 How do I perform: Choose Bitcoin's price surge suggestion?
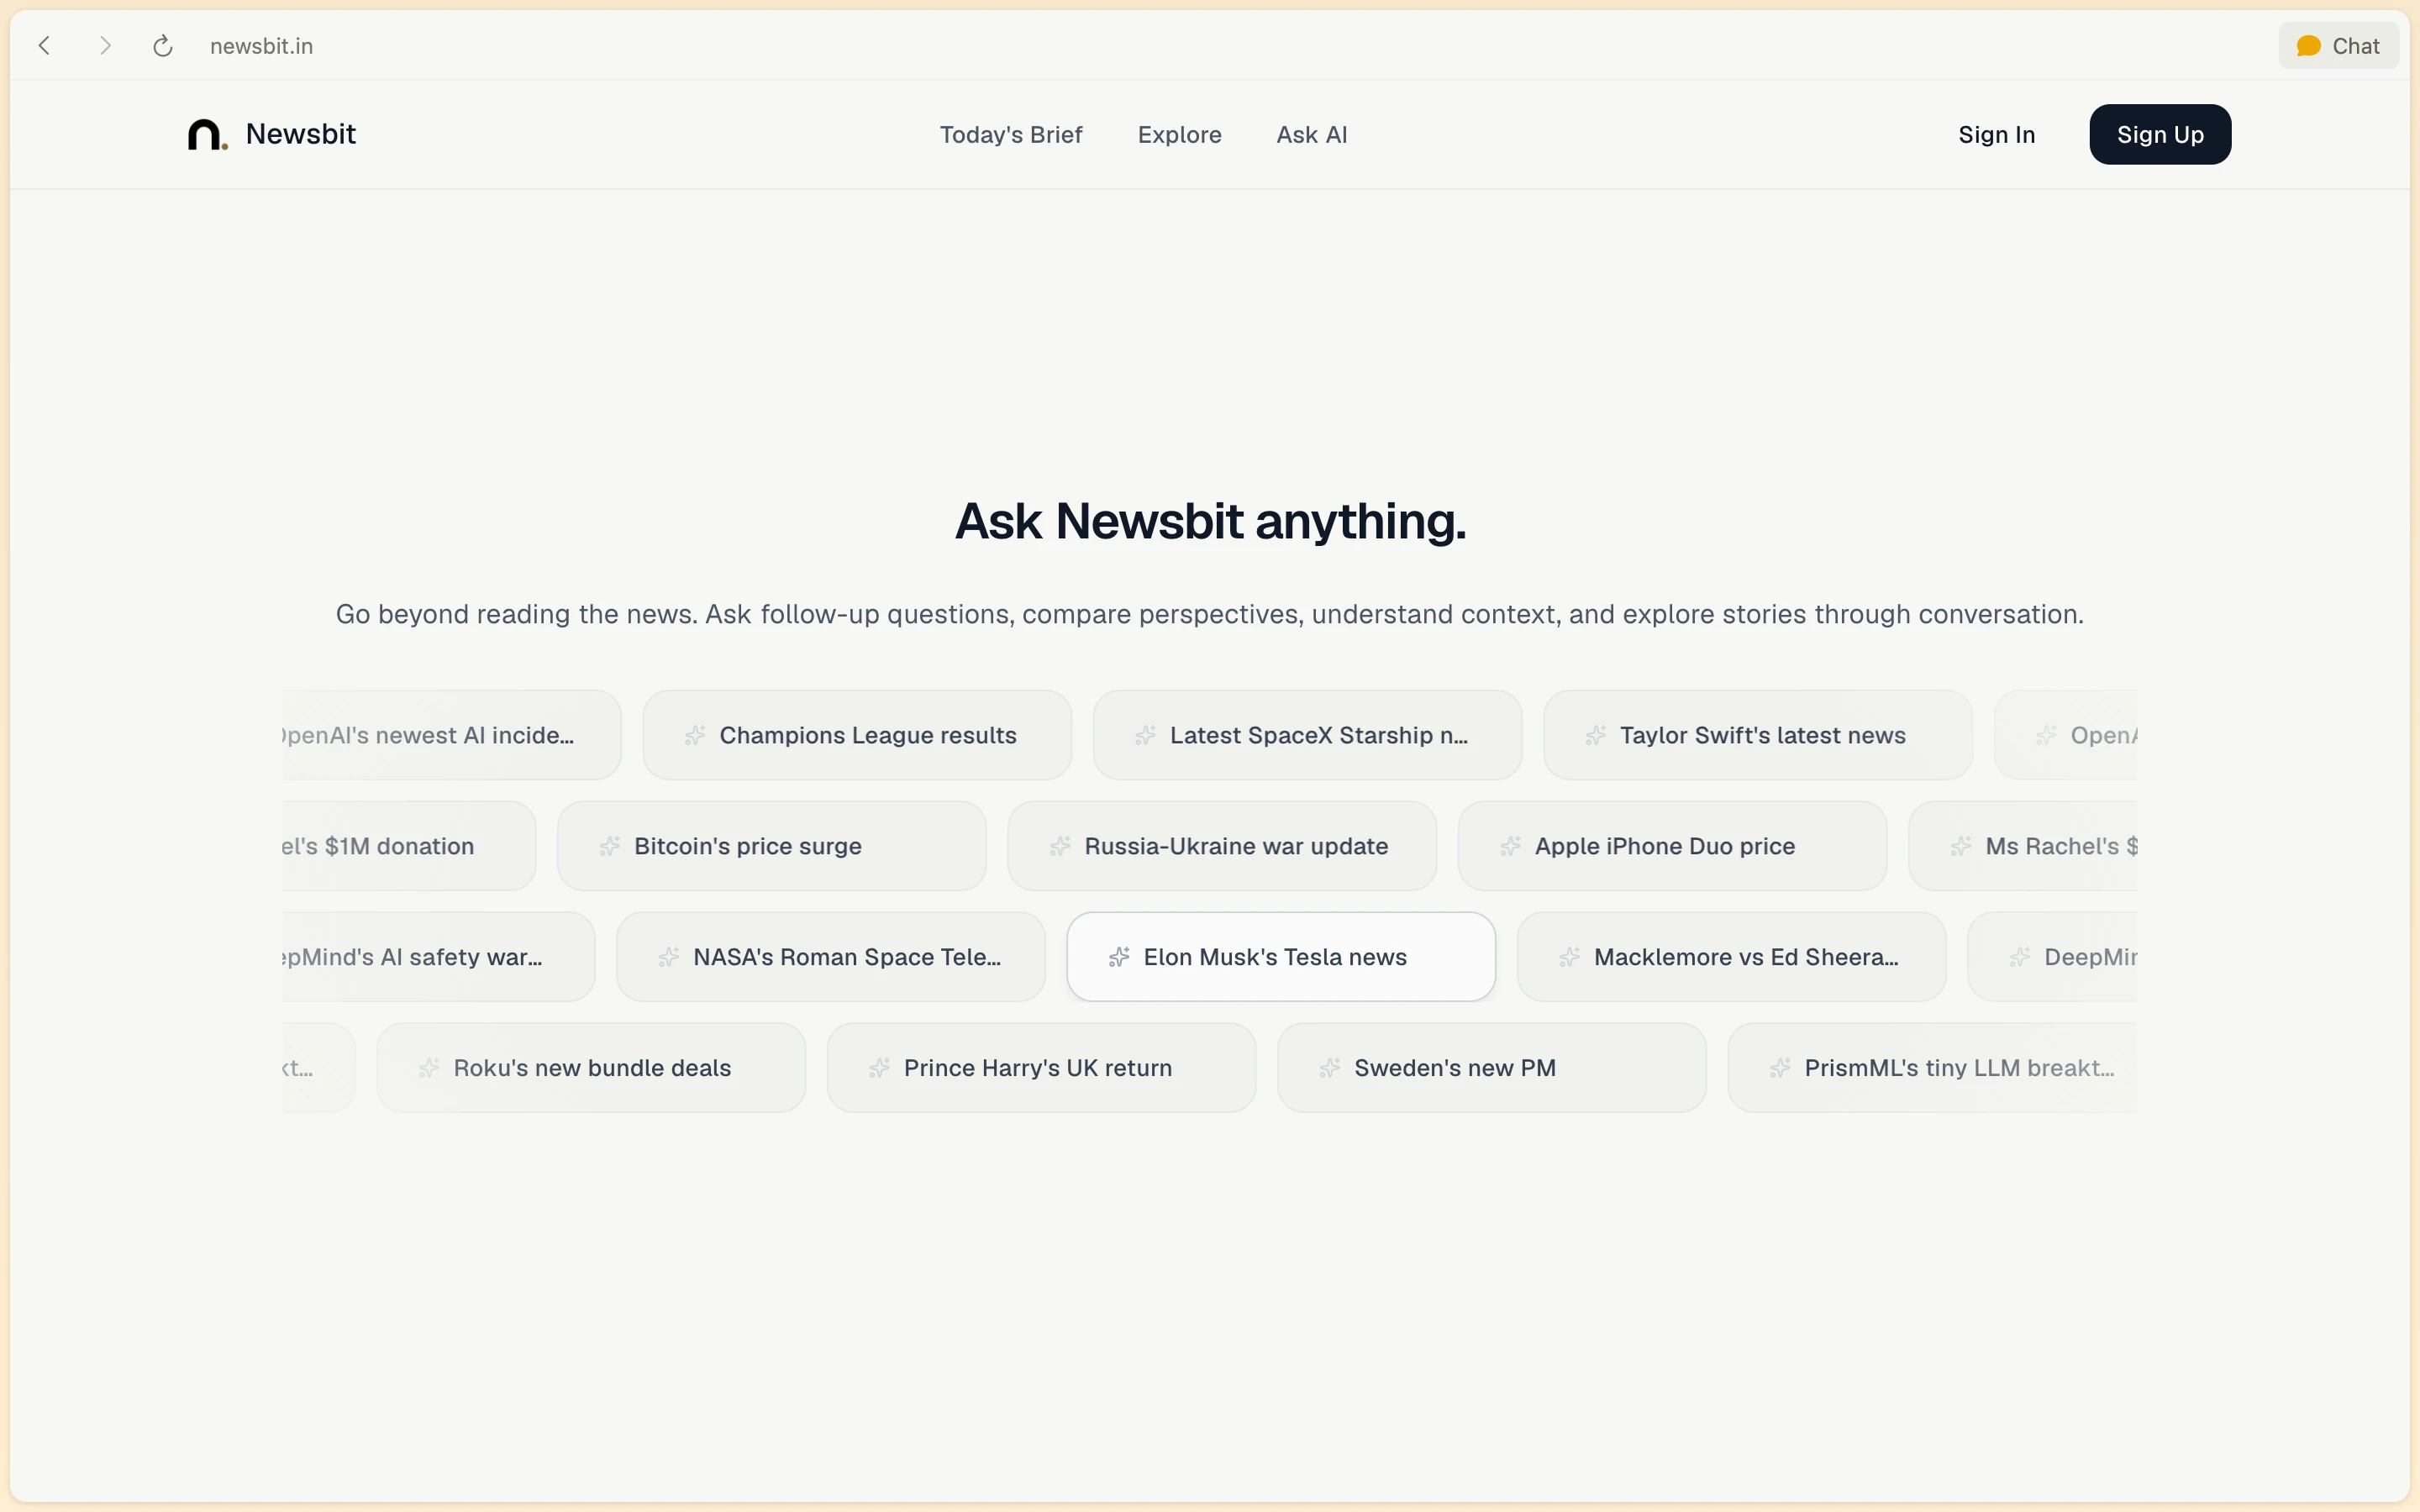coord(771,846)
